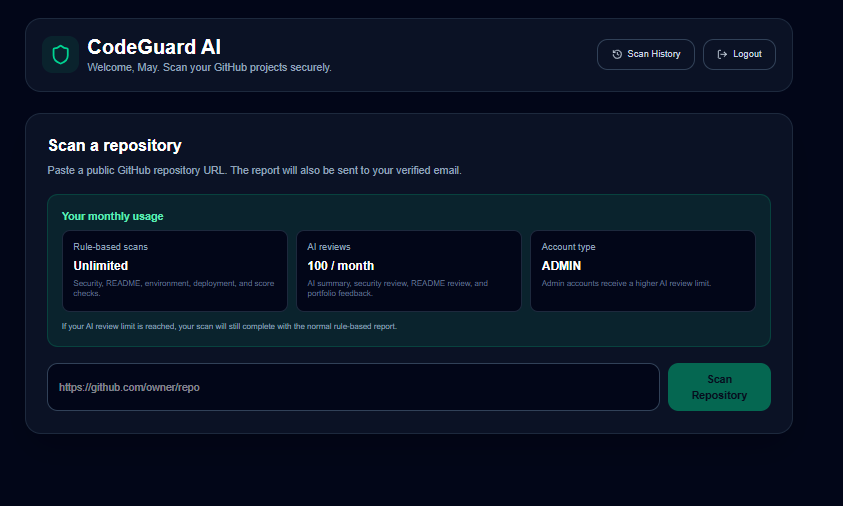The image size is (843, 506).
Task: Select the Rule-based scans usage card
Action: pyautogui.click(x=175, y=271)
